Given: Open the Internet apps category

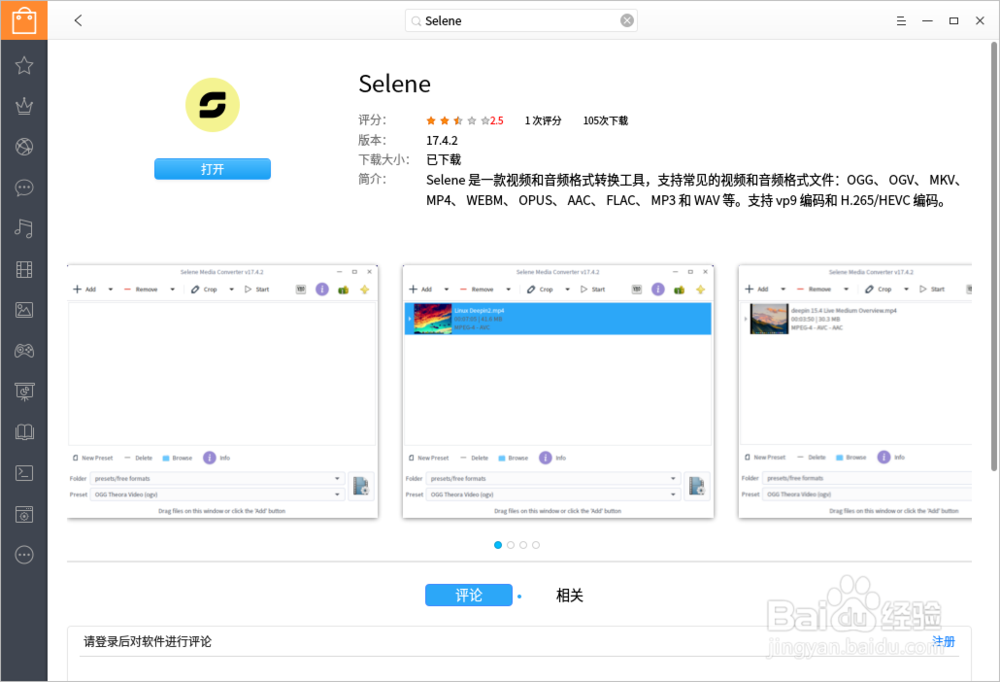Looking at the screenshot, I should pyautogui.click(x=25, y=147).
